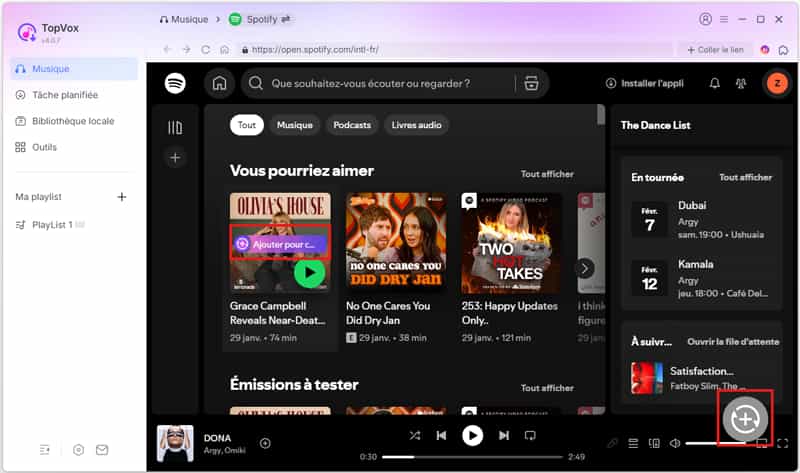Click the main content scrollbar
Viewport: 800px width, 473px height.
(601, 115)
